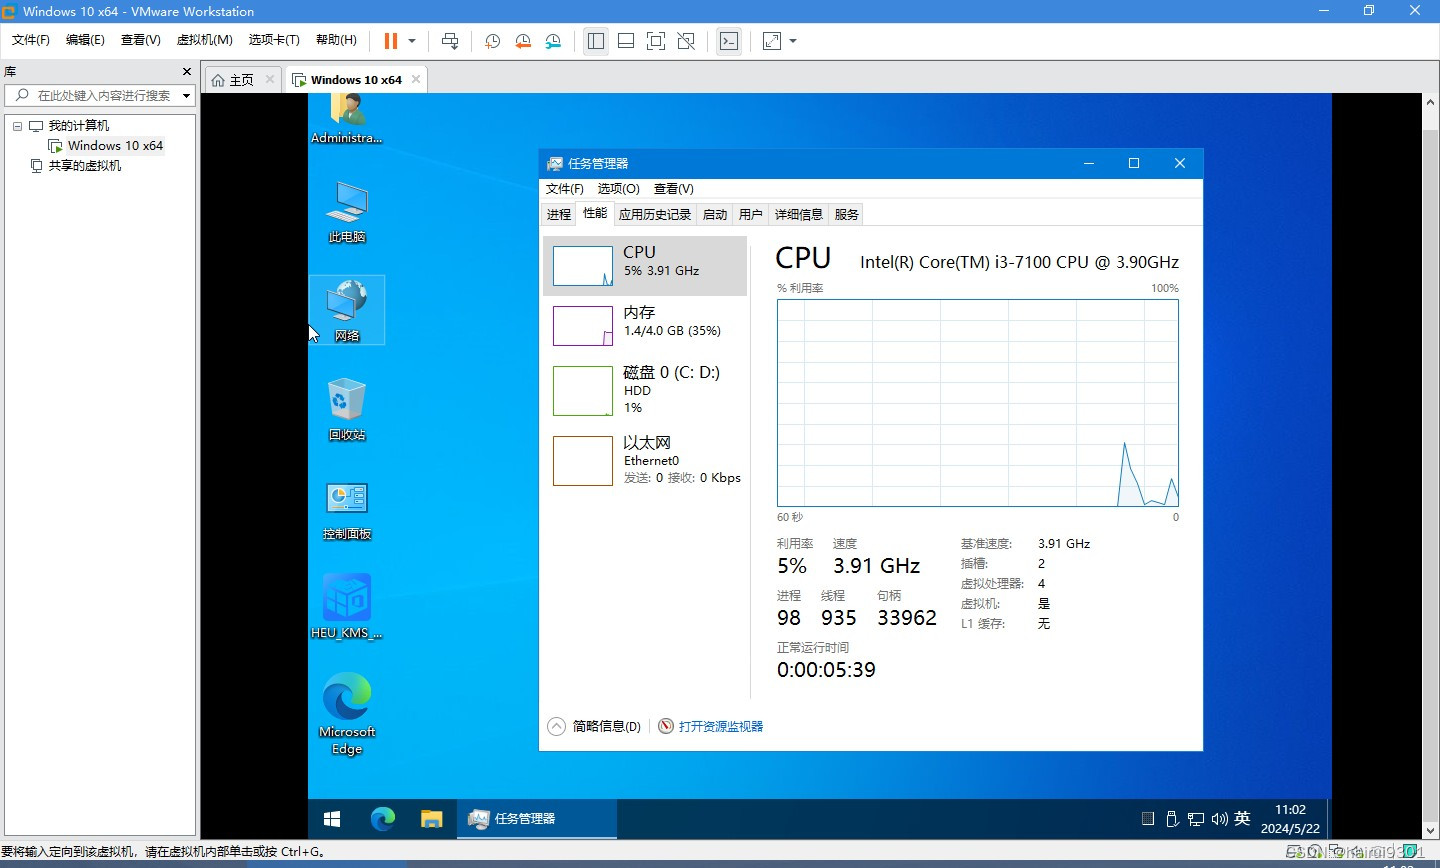
Task: Select the 网络 desktop icon
Action: [347, 310]
